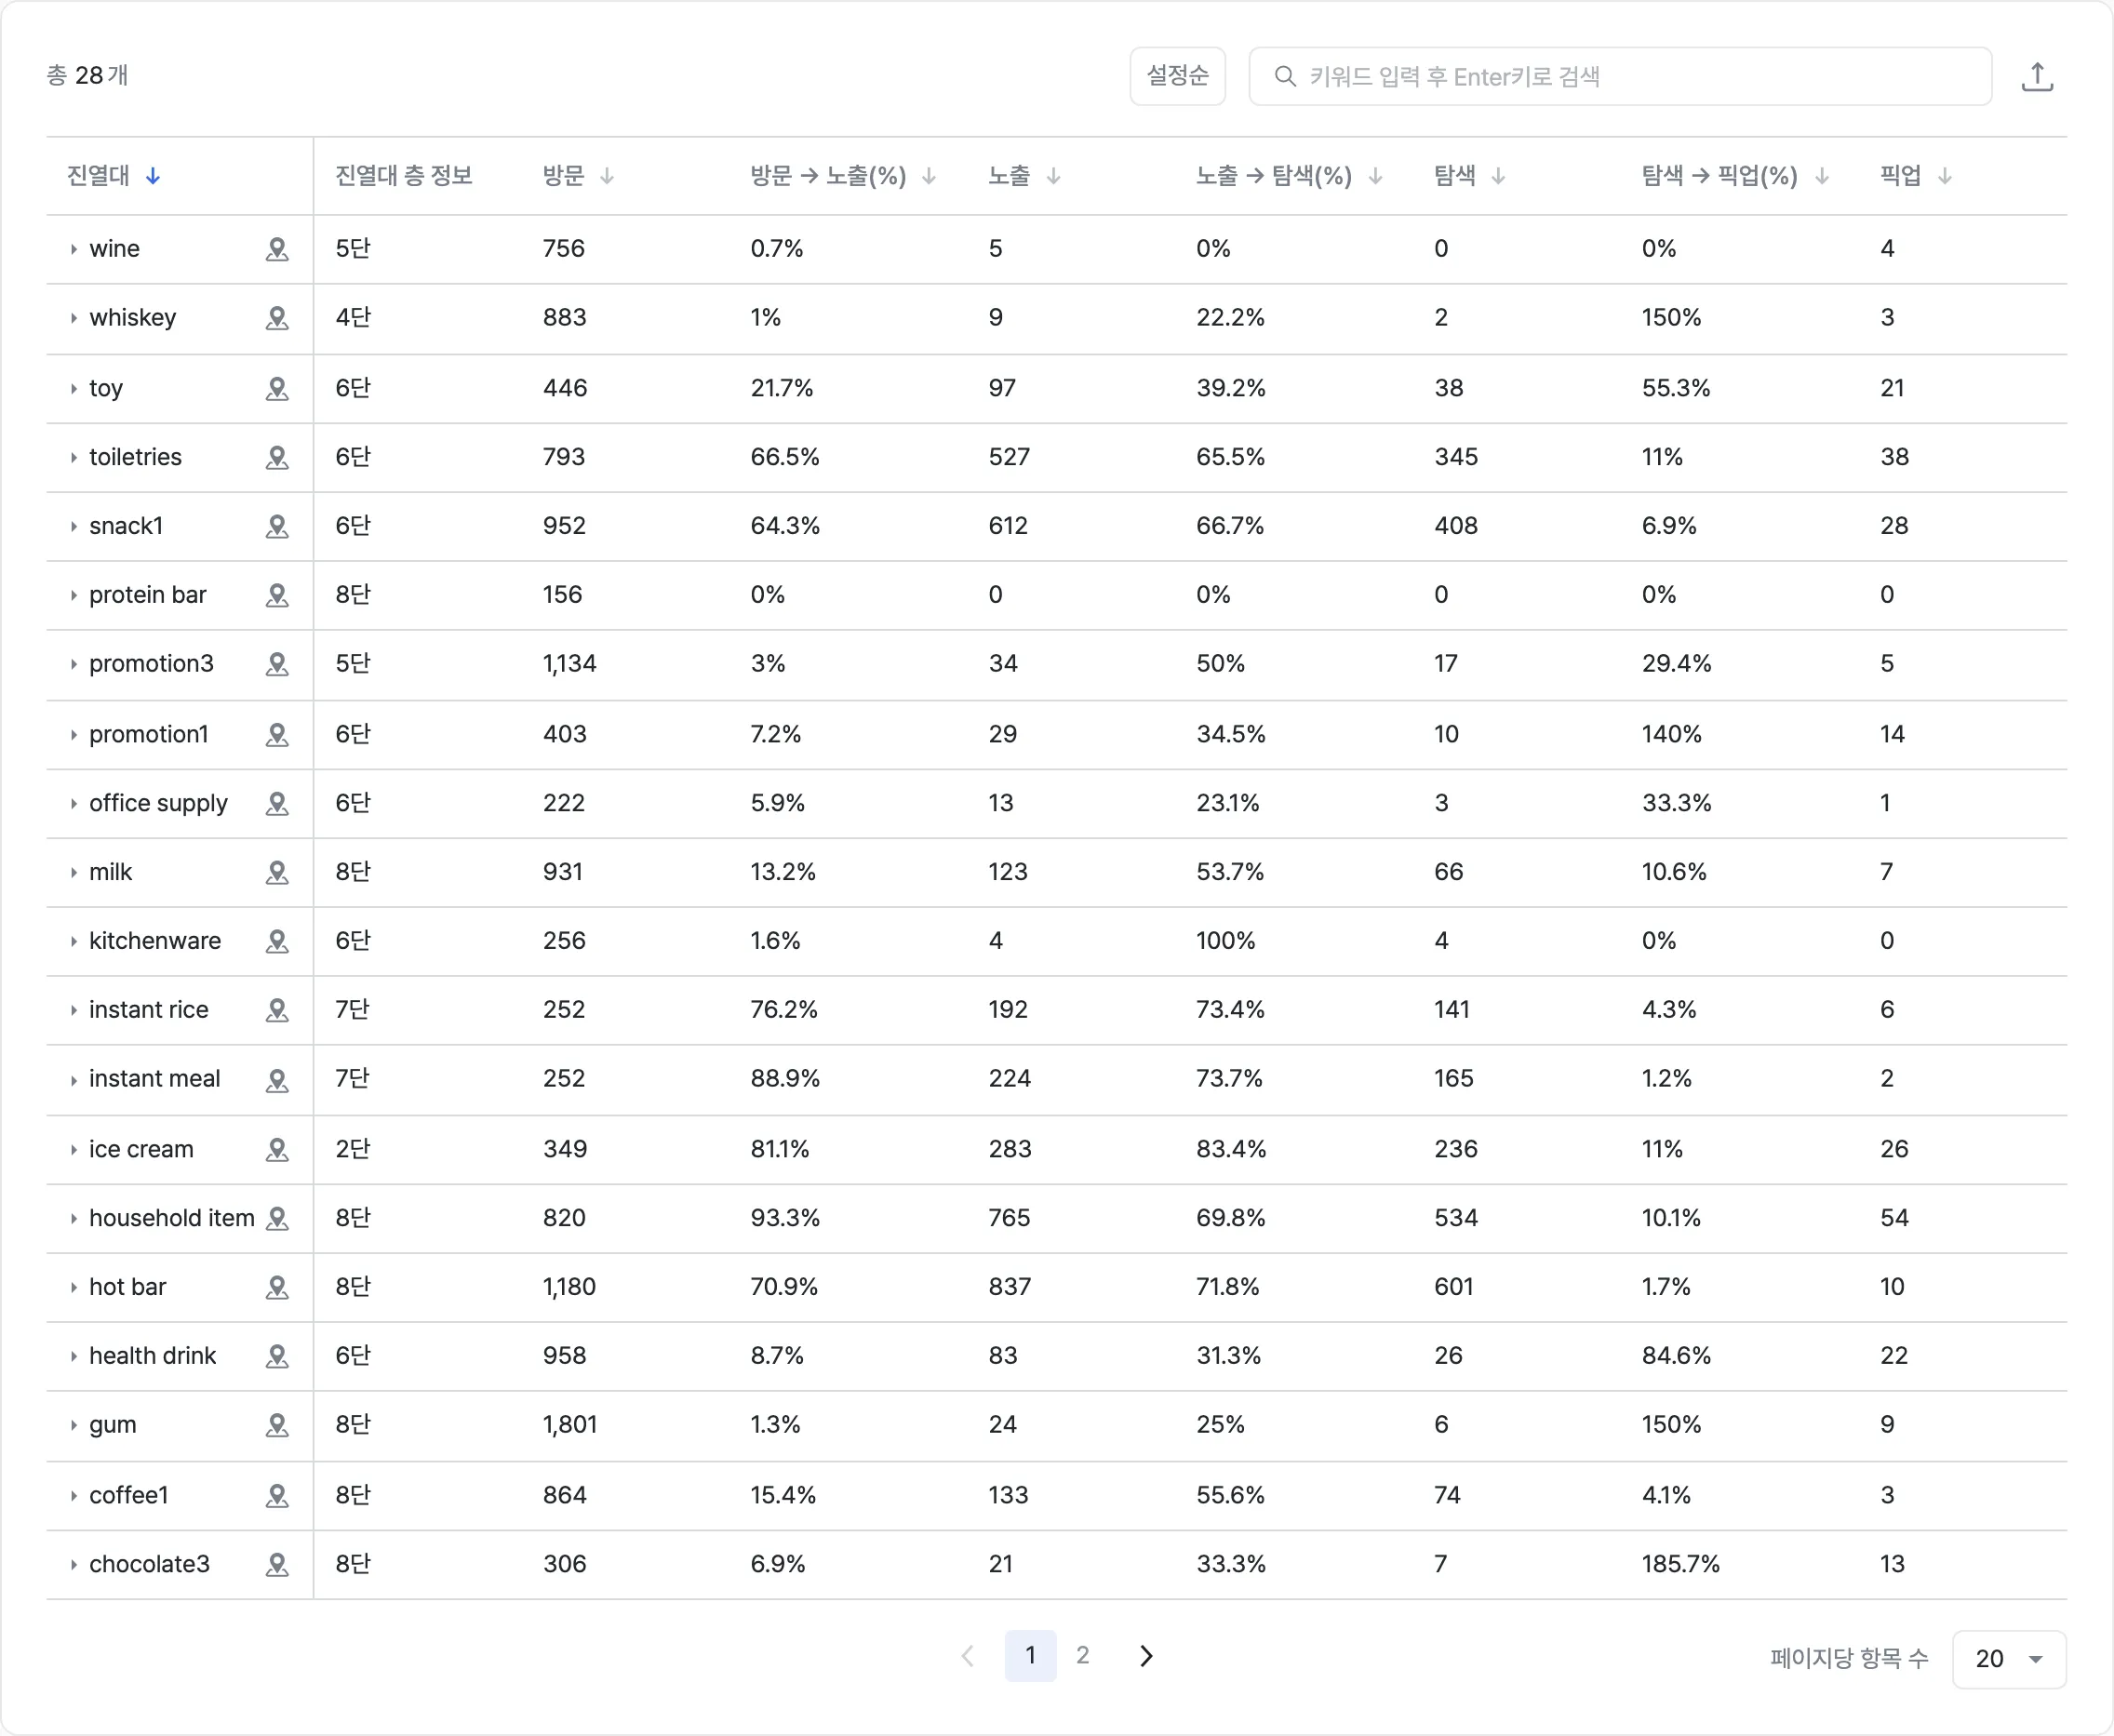Go to page 2
This screenshot has width=2114, height=1736.
coord(1082,1655)
